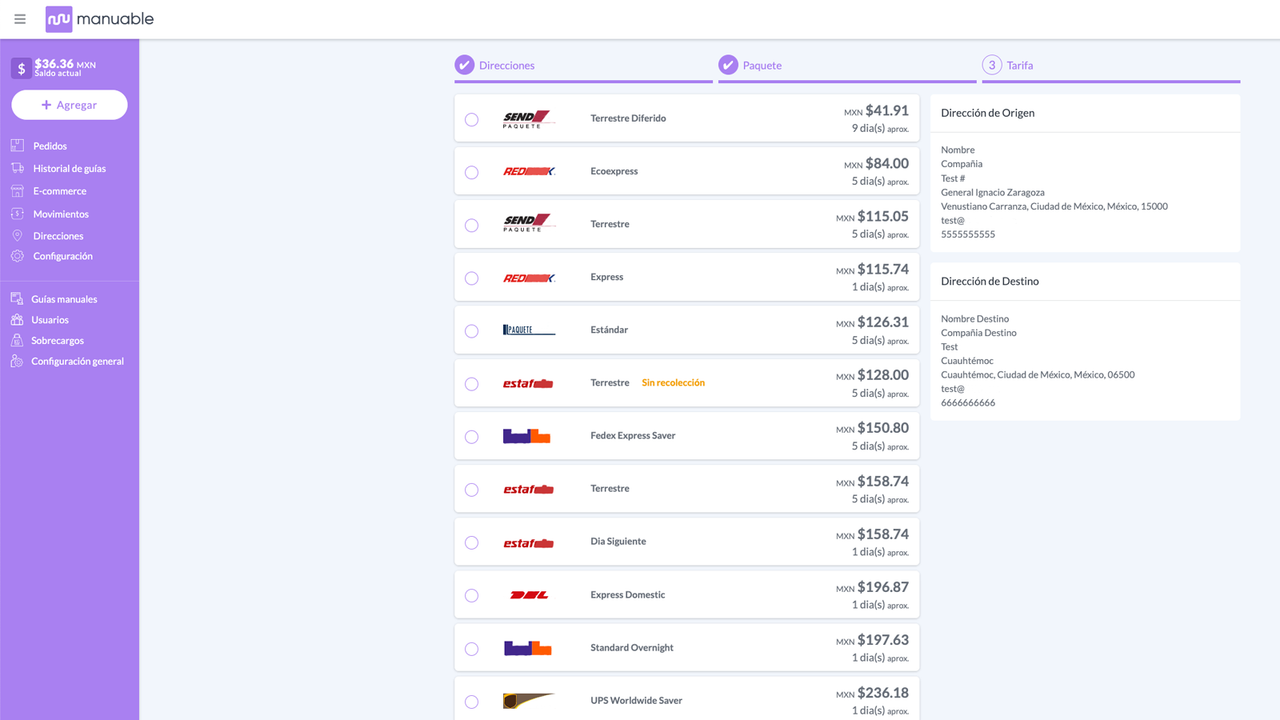Select the Terrestre Diferido $41.91 radio option

(x=472, y=120)
